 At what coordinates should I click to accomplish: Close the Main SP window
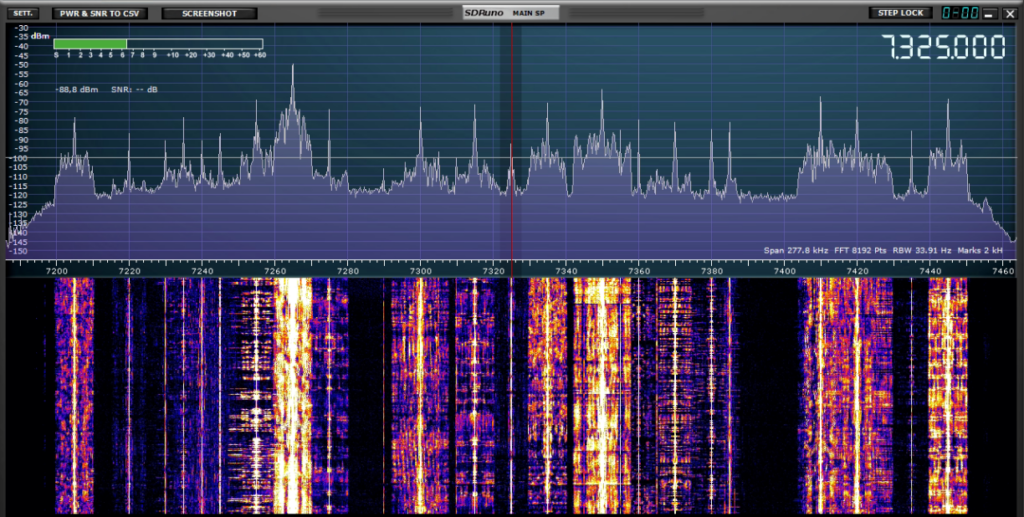pyautogui.click(x=1010, y=14)
